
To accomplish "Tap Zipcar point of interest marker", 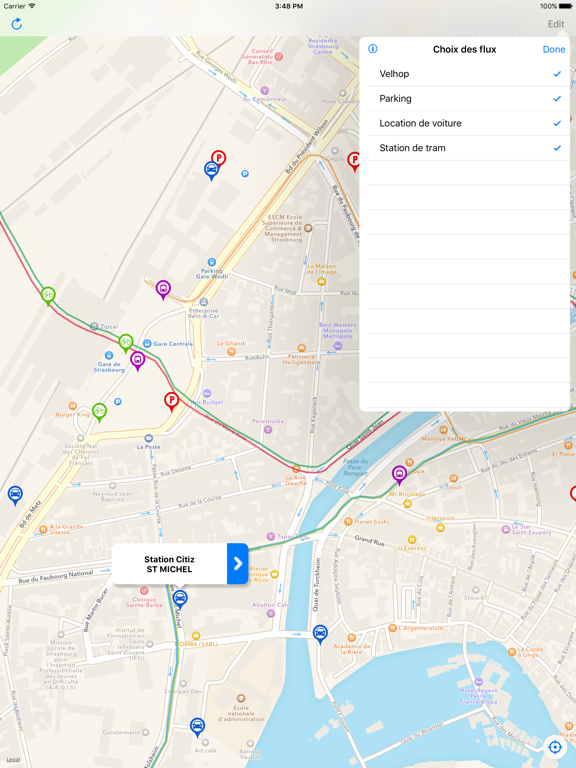I will coord(94,326).
